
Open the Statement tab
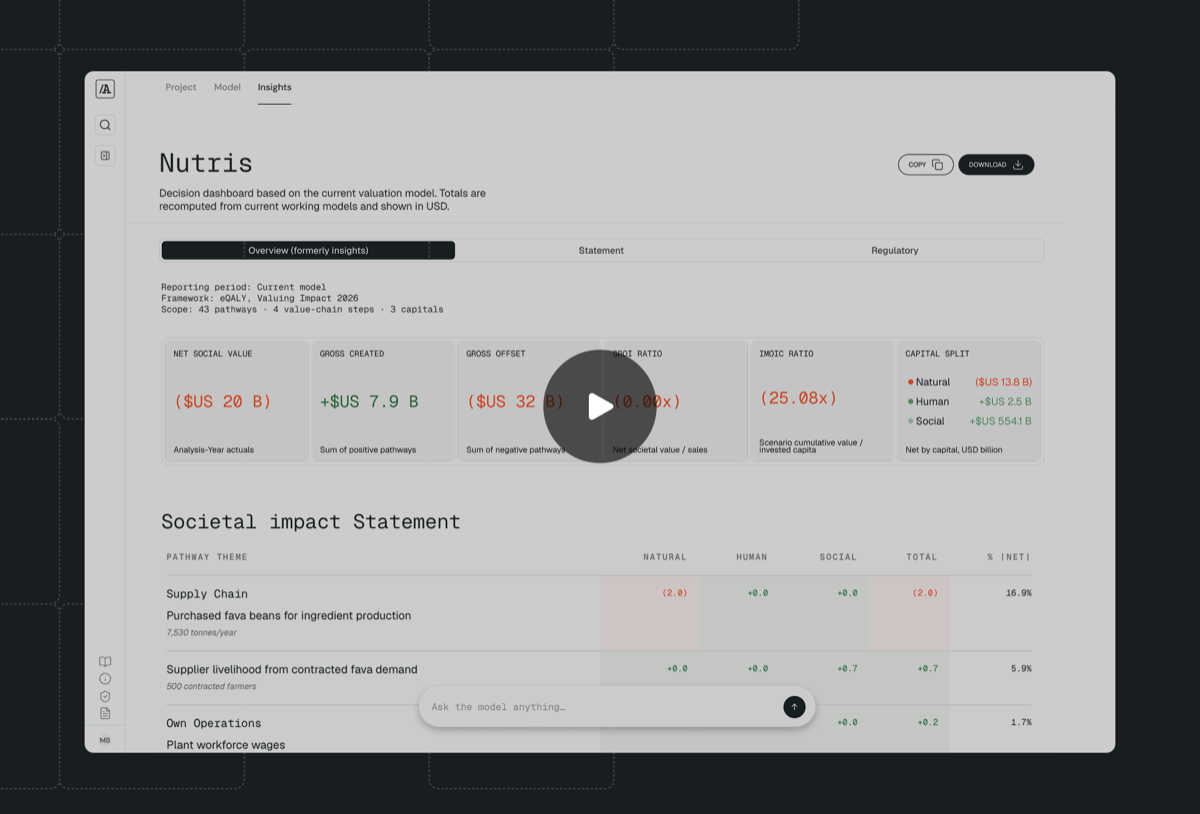[601, 250]
